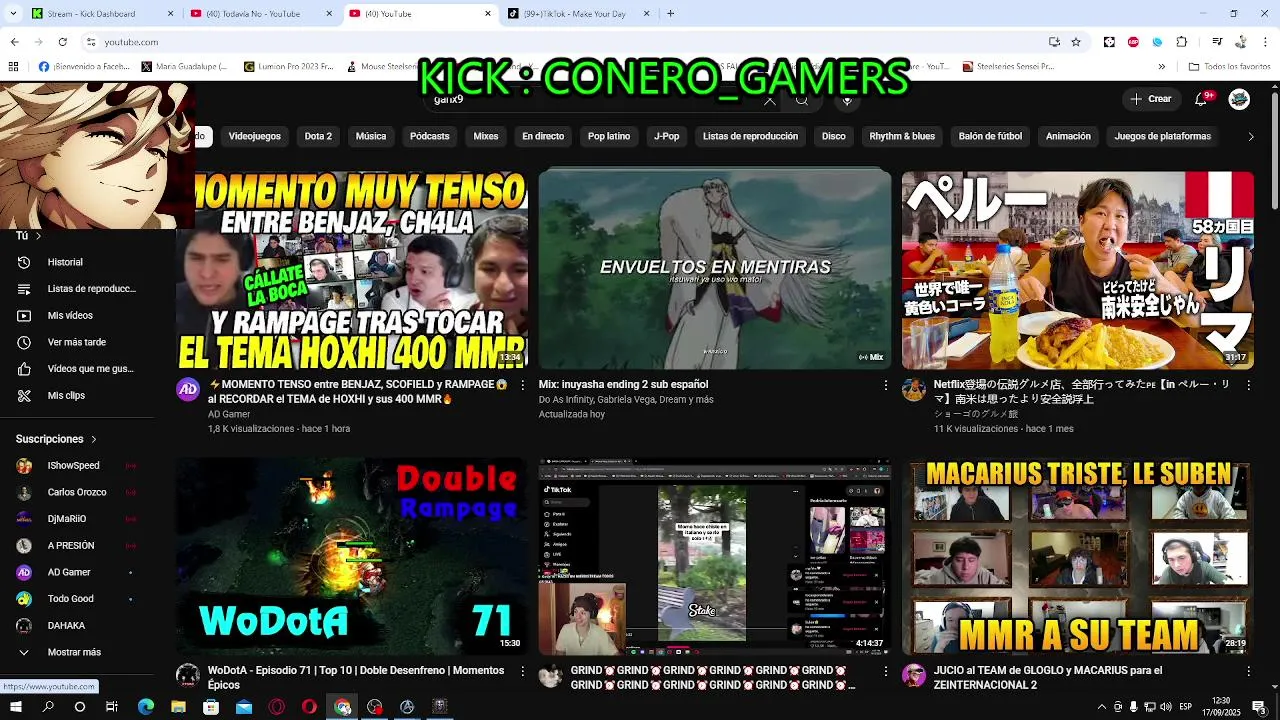Open Microsoft Edge from the taskbar
This screenshot has height=720, width=1280.
pos(146,707)
